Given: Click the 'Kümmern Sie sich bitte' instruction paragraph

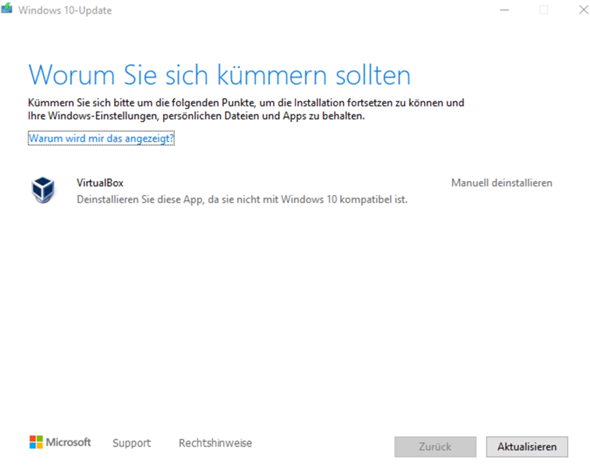Looking at the screenshot, I should 246,109.
